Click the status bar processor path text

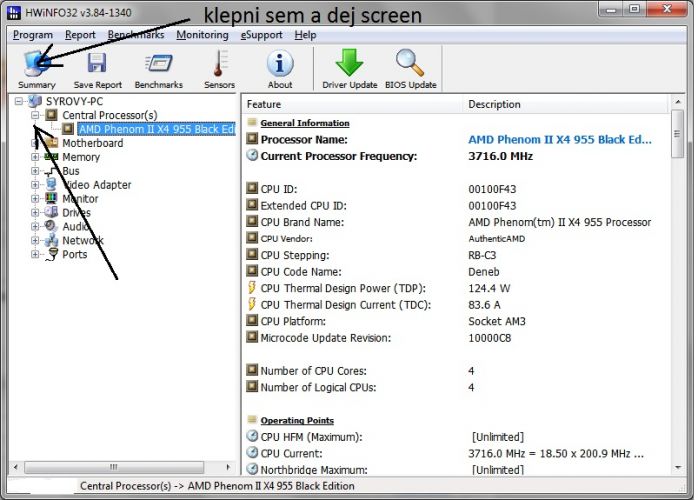(217, 486)
